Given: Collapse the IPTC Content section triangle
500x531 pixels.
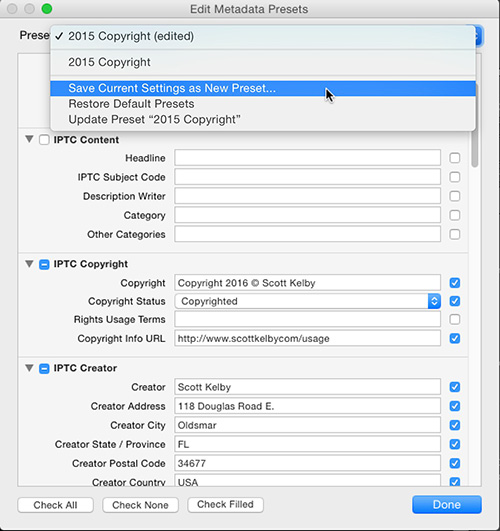Looking at the screenshot, I should 29,139.
